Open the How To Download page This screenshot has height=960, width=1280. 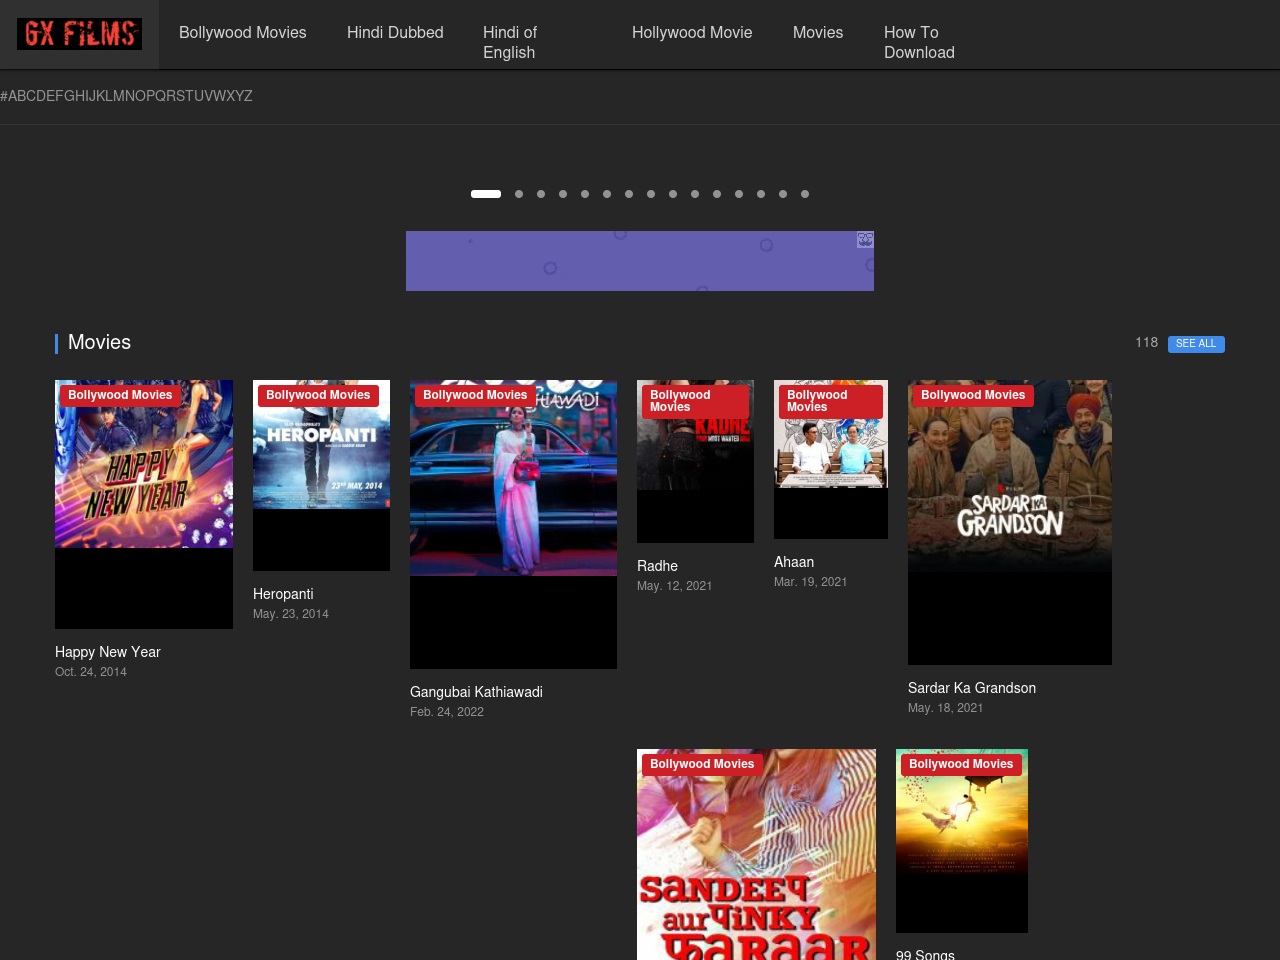coord(919,42)
